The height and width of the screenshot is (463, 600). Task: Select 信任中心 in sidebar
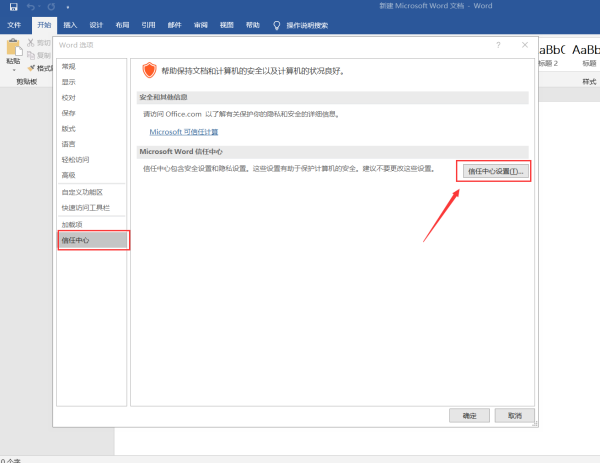tap(76, 240)
